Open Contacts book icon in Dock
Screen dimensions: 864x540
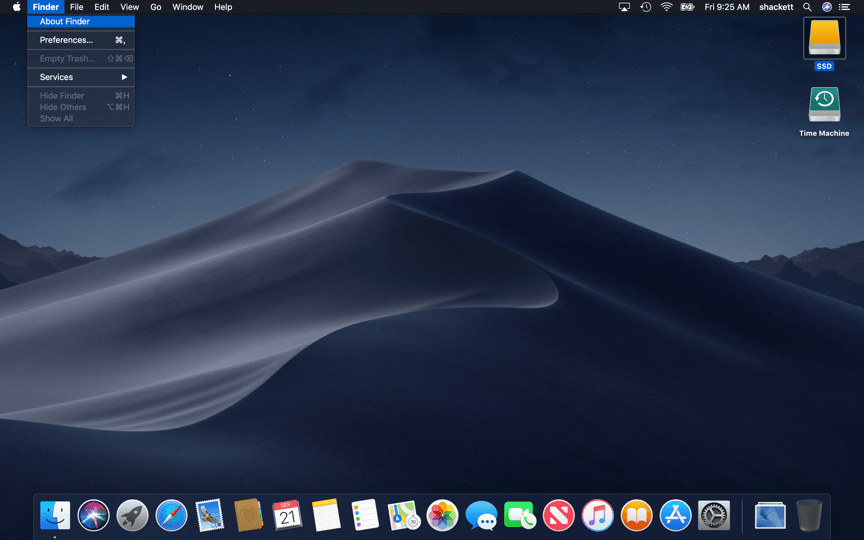coord(249,515)
